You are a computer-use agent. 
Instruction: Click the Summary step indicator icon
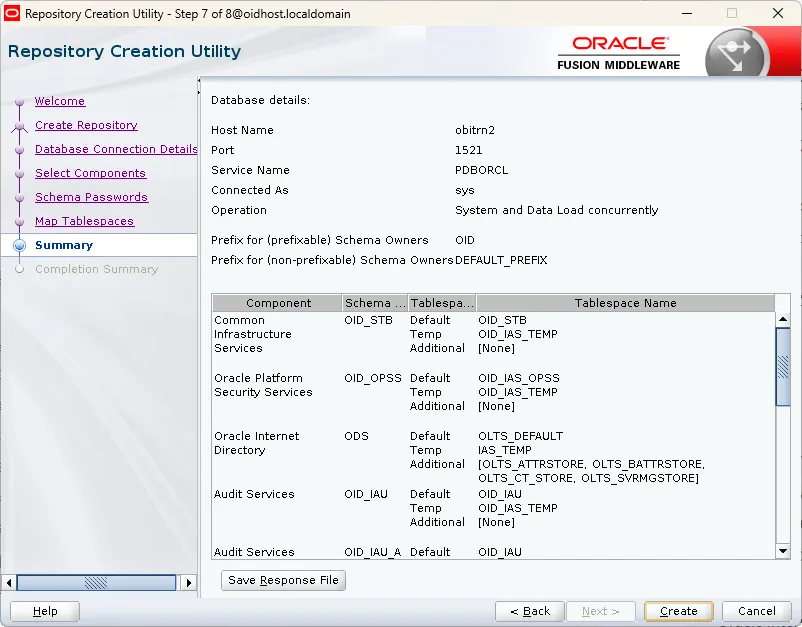tap(19, 246)
